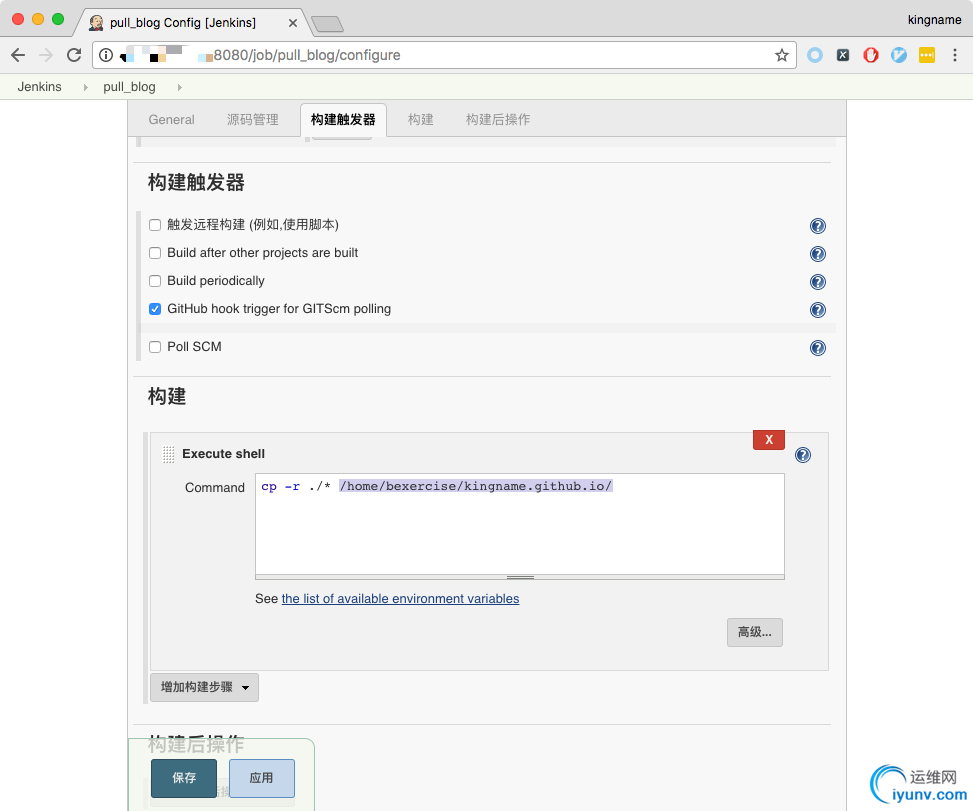The width and height of the screenshot is (973, 811).
Task: Focus the browser address bar
Action: pos(444,55)
